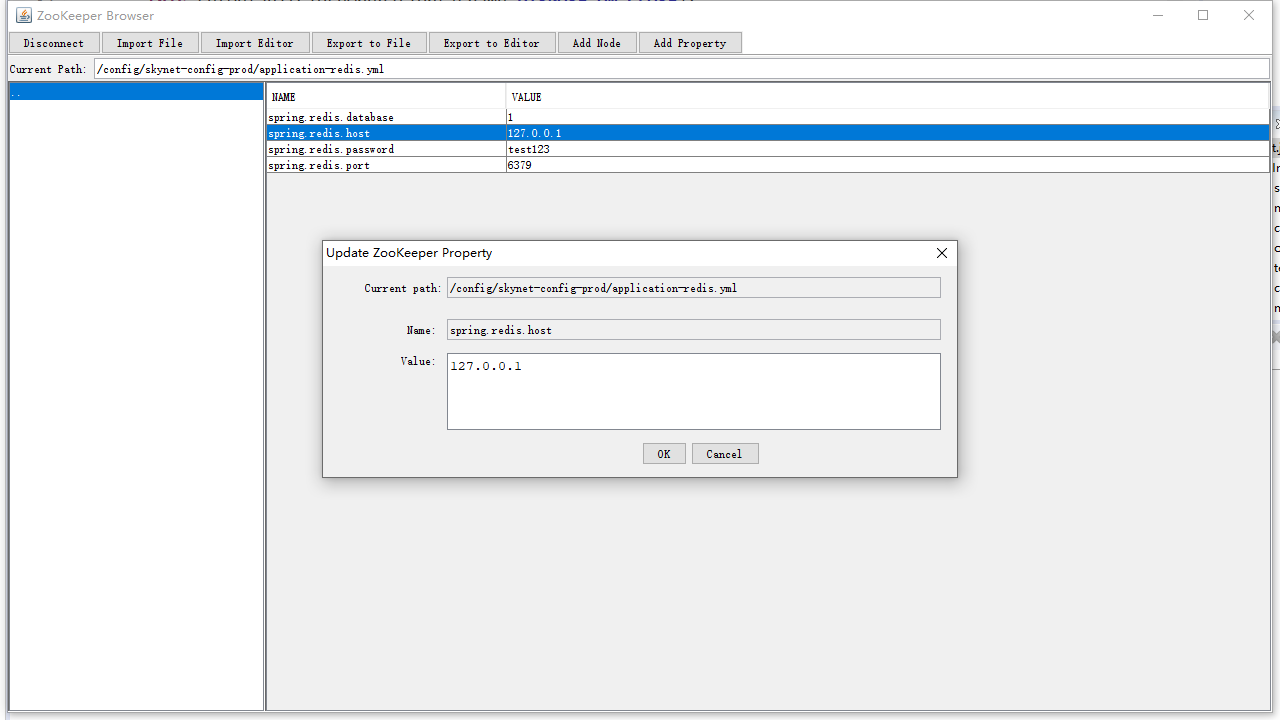This screenshot has width=1280, height=720.
Task: Confirm the dialog with OK
Action: click(x=664, y=454)
